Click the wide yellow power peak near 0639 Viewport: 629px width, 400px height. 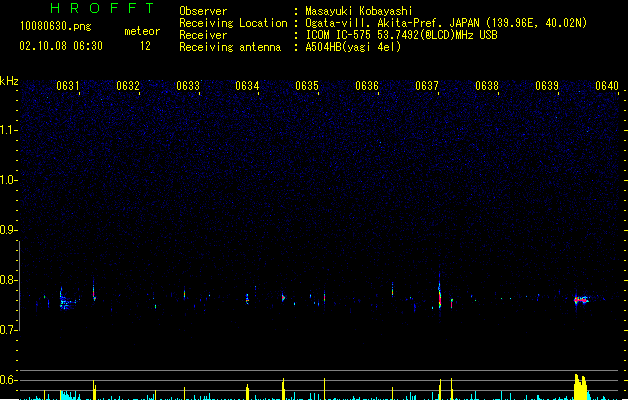581,387
